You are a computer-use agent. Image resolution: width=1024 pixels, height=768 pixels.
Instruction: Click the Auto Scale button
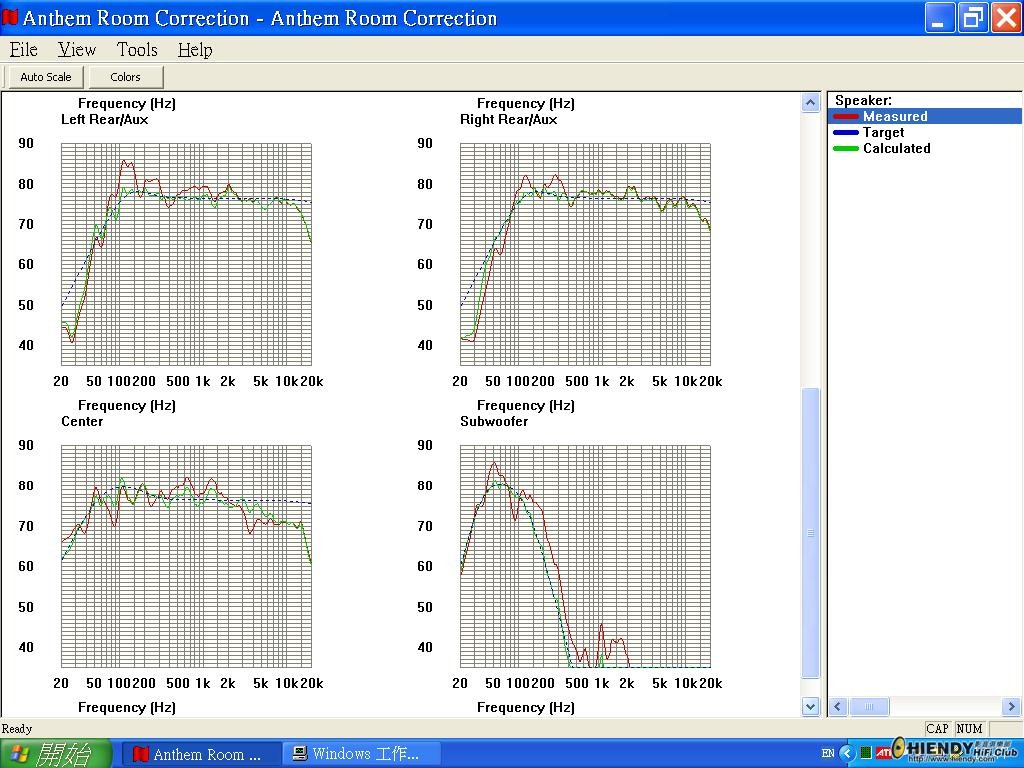46,77
